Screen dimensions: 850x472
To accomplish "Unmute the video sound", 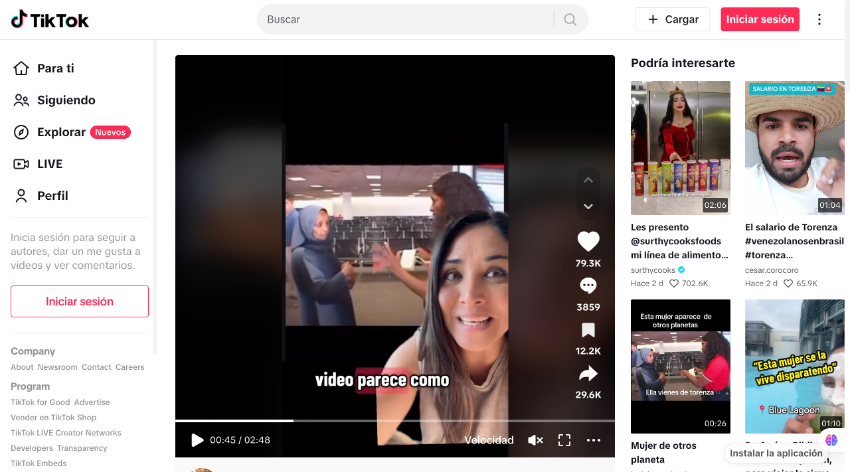I will [535, 440].
